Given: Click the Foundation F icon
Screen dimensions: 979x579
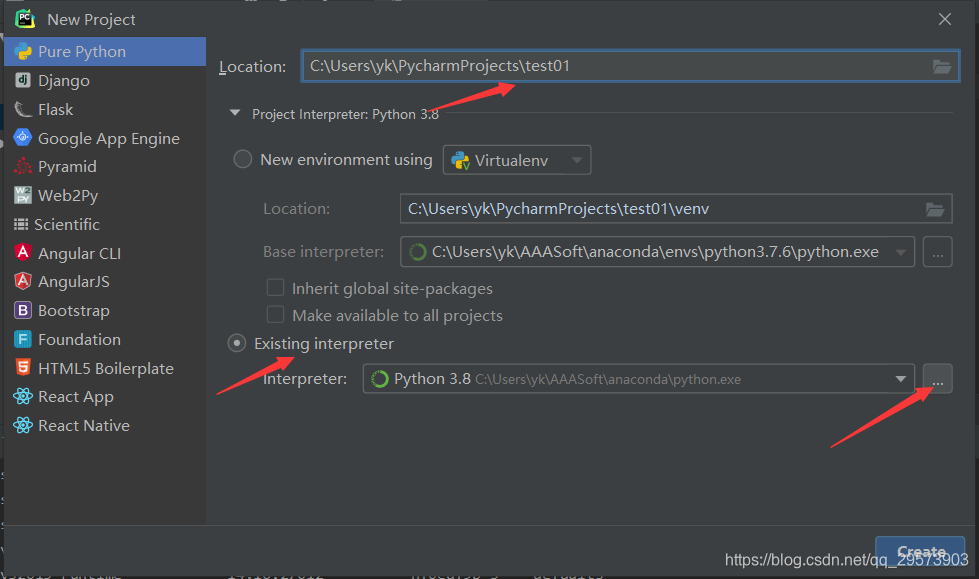Looking at the screenshot, I should pyautogui.click(x=23, y=339).
